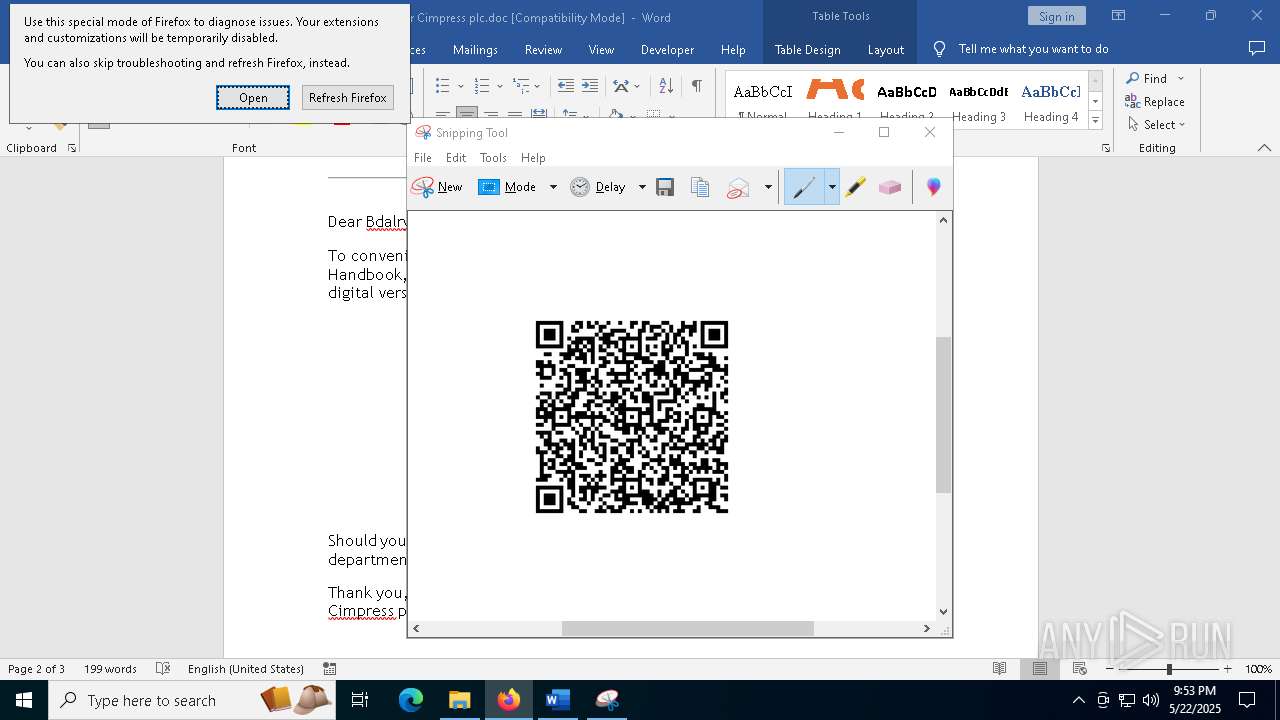Open the Mode dropdown arrow
Image resolution: width=1280 pixels, height=720 pixels.
pyautogui.click(x=553, y=187)
